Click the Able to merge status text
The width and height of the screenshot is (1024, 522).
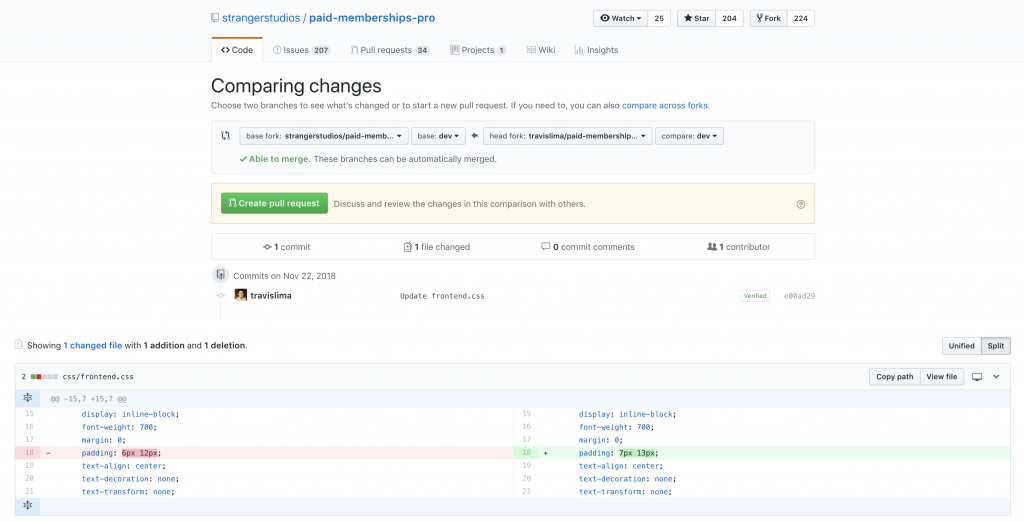tap(274, 159)
